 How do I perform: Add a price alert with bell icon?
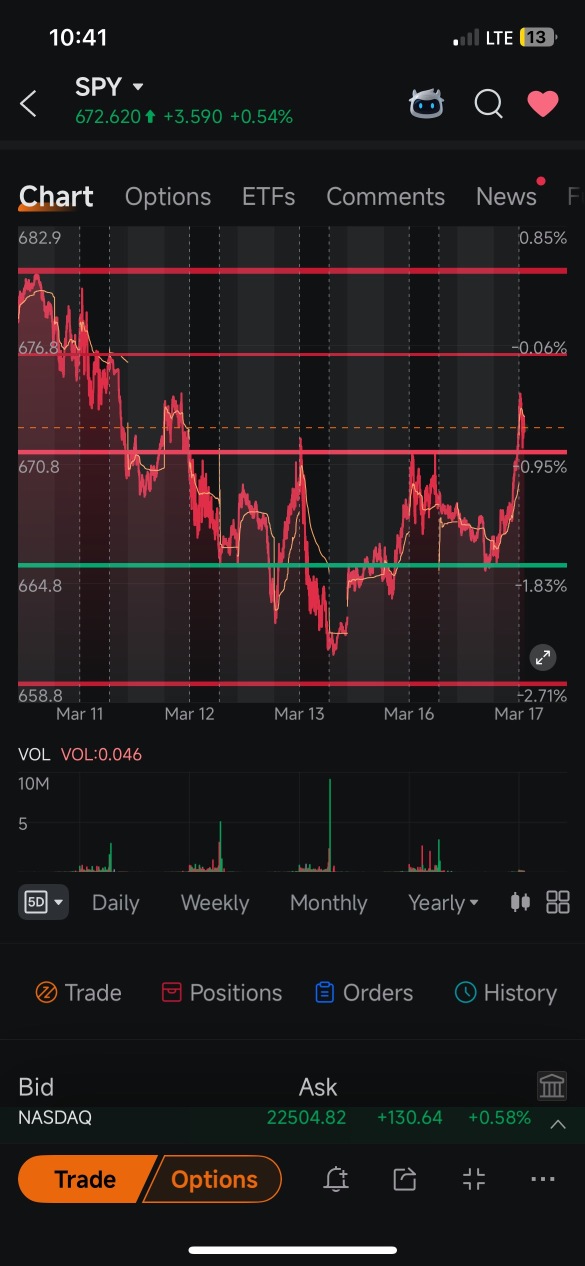click(x=336, y=1180)
